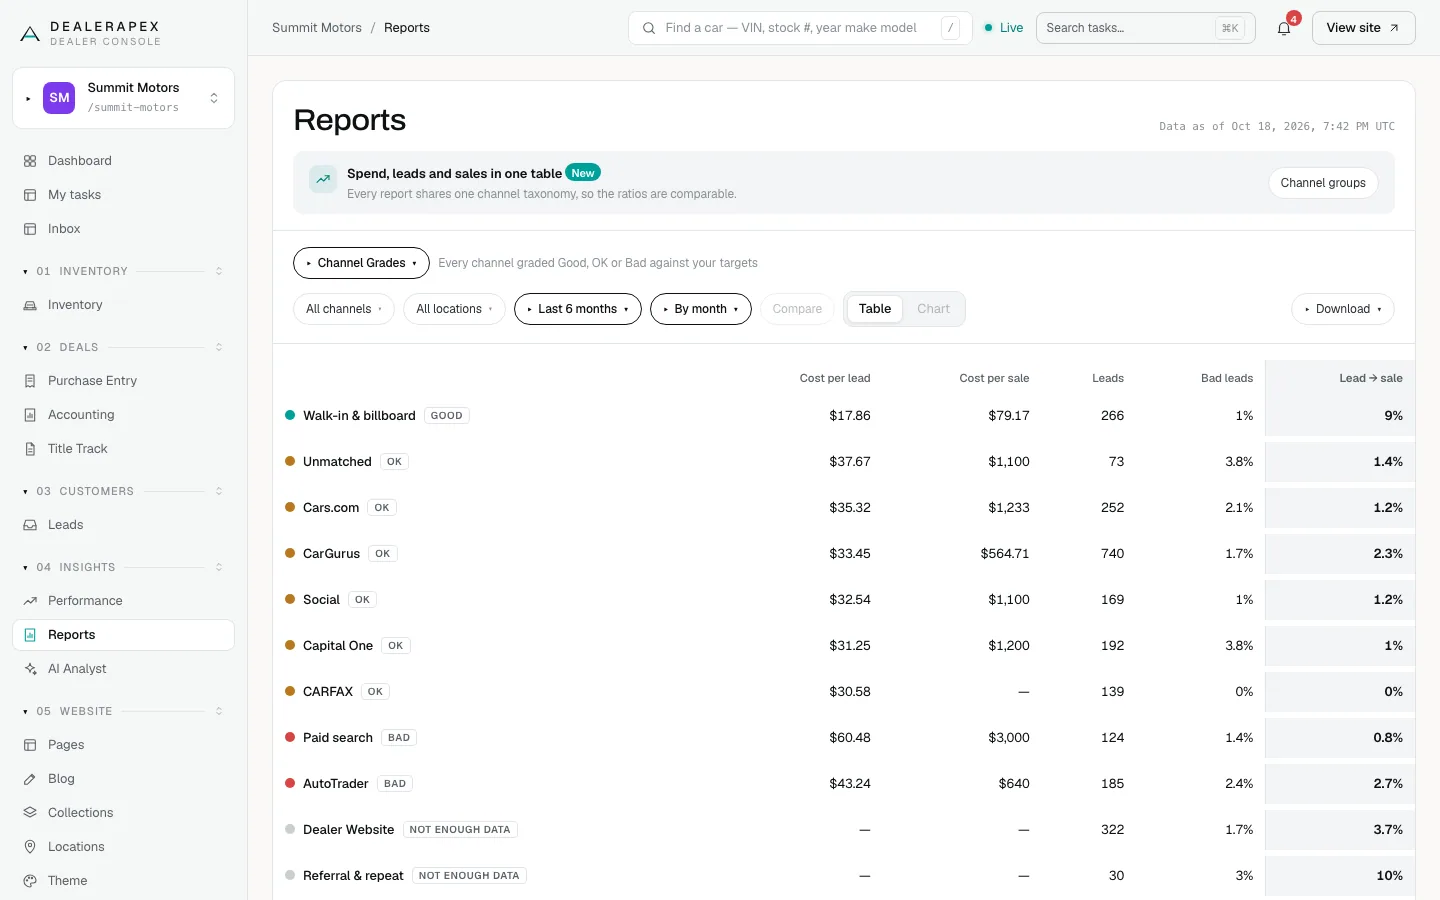
Task: Open the By month grouping dropdown
Action: pyautogui.click(x=700, y=309)
